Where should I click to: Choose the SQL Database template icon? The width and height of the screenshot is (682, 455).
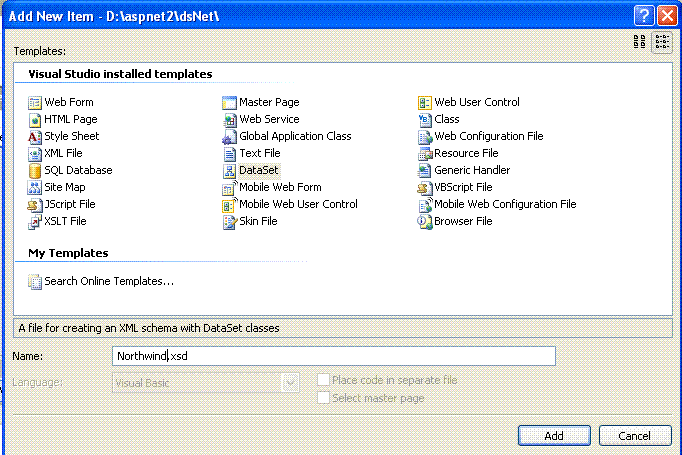34,171
